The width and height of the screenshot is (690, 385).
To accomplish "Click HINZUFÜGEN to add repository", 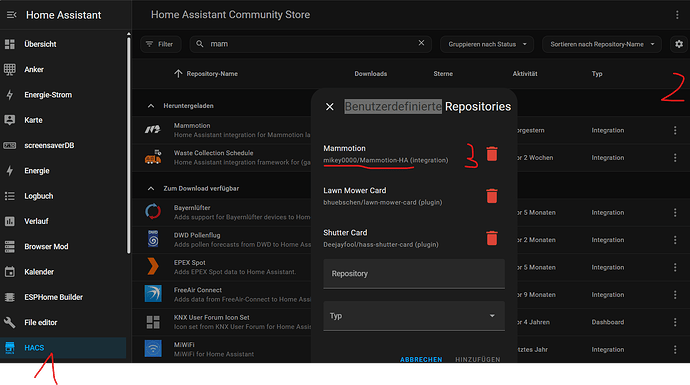I will pyautogui.click(x=477, y=359).
